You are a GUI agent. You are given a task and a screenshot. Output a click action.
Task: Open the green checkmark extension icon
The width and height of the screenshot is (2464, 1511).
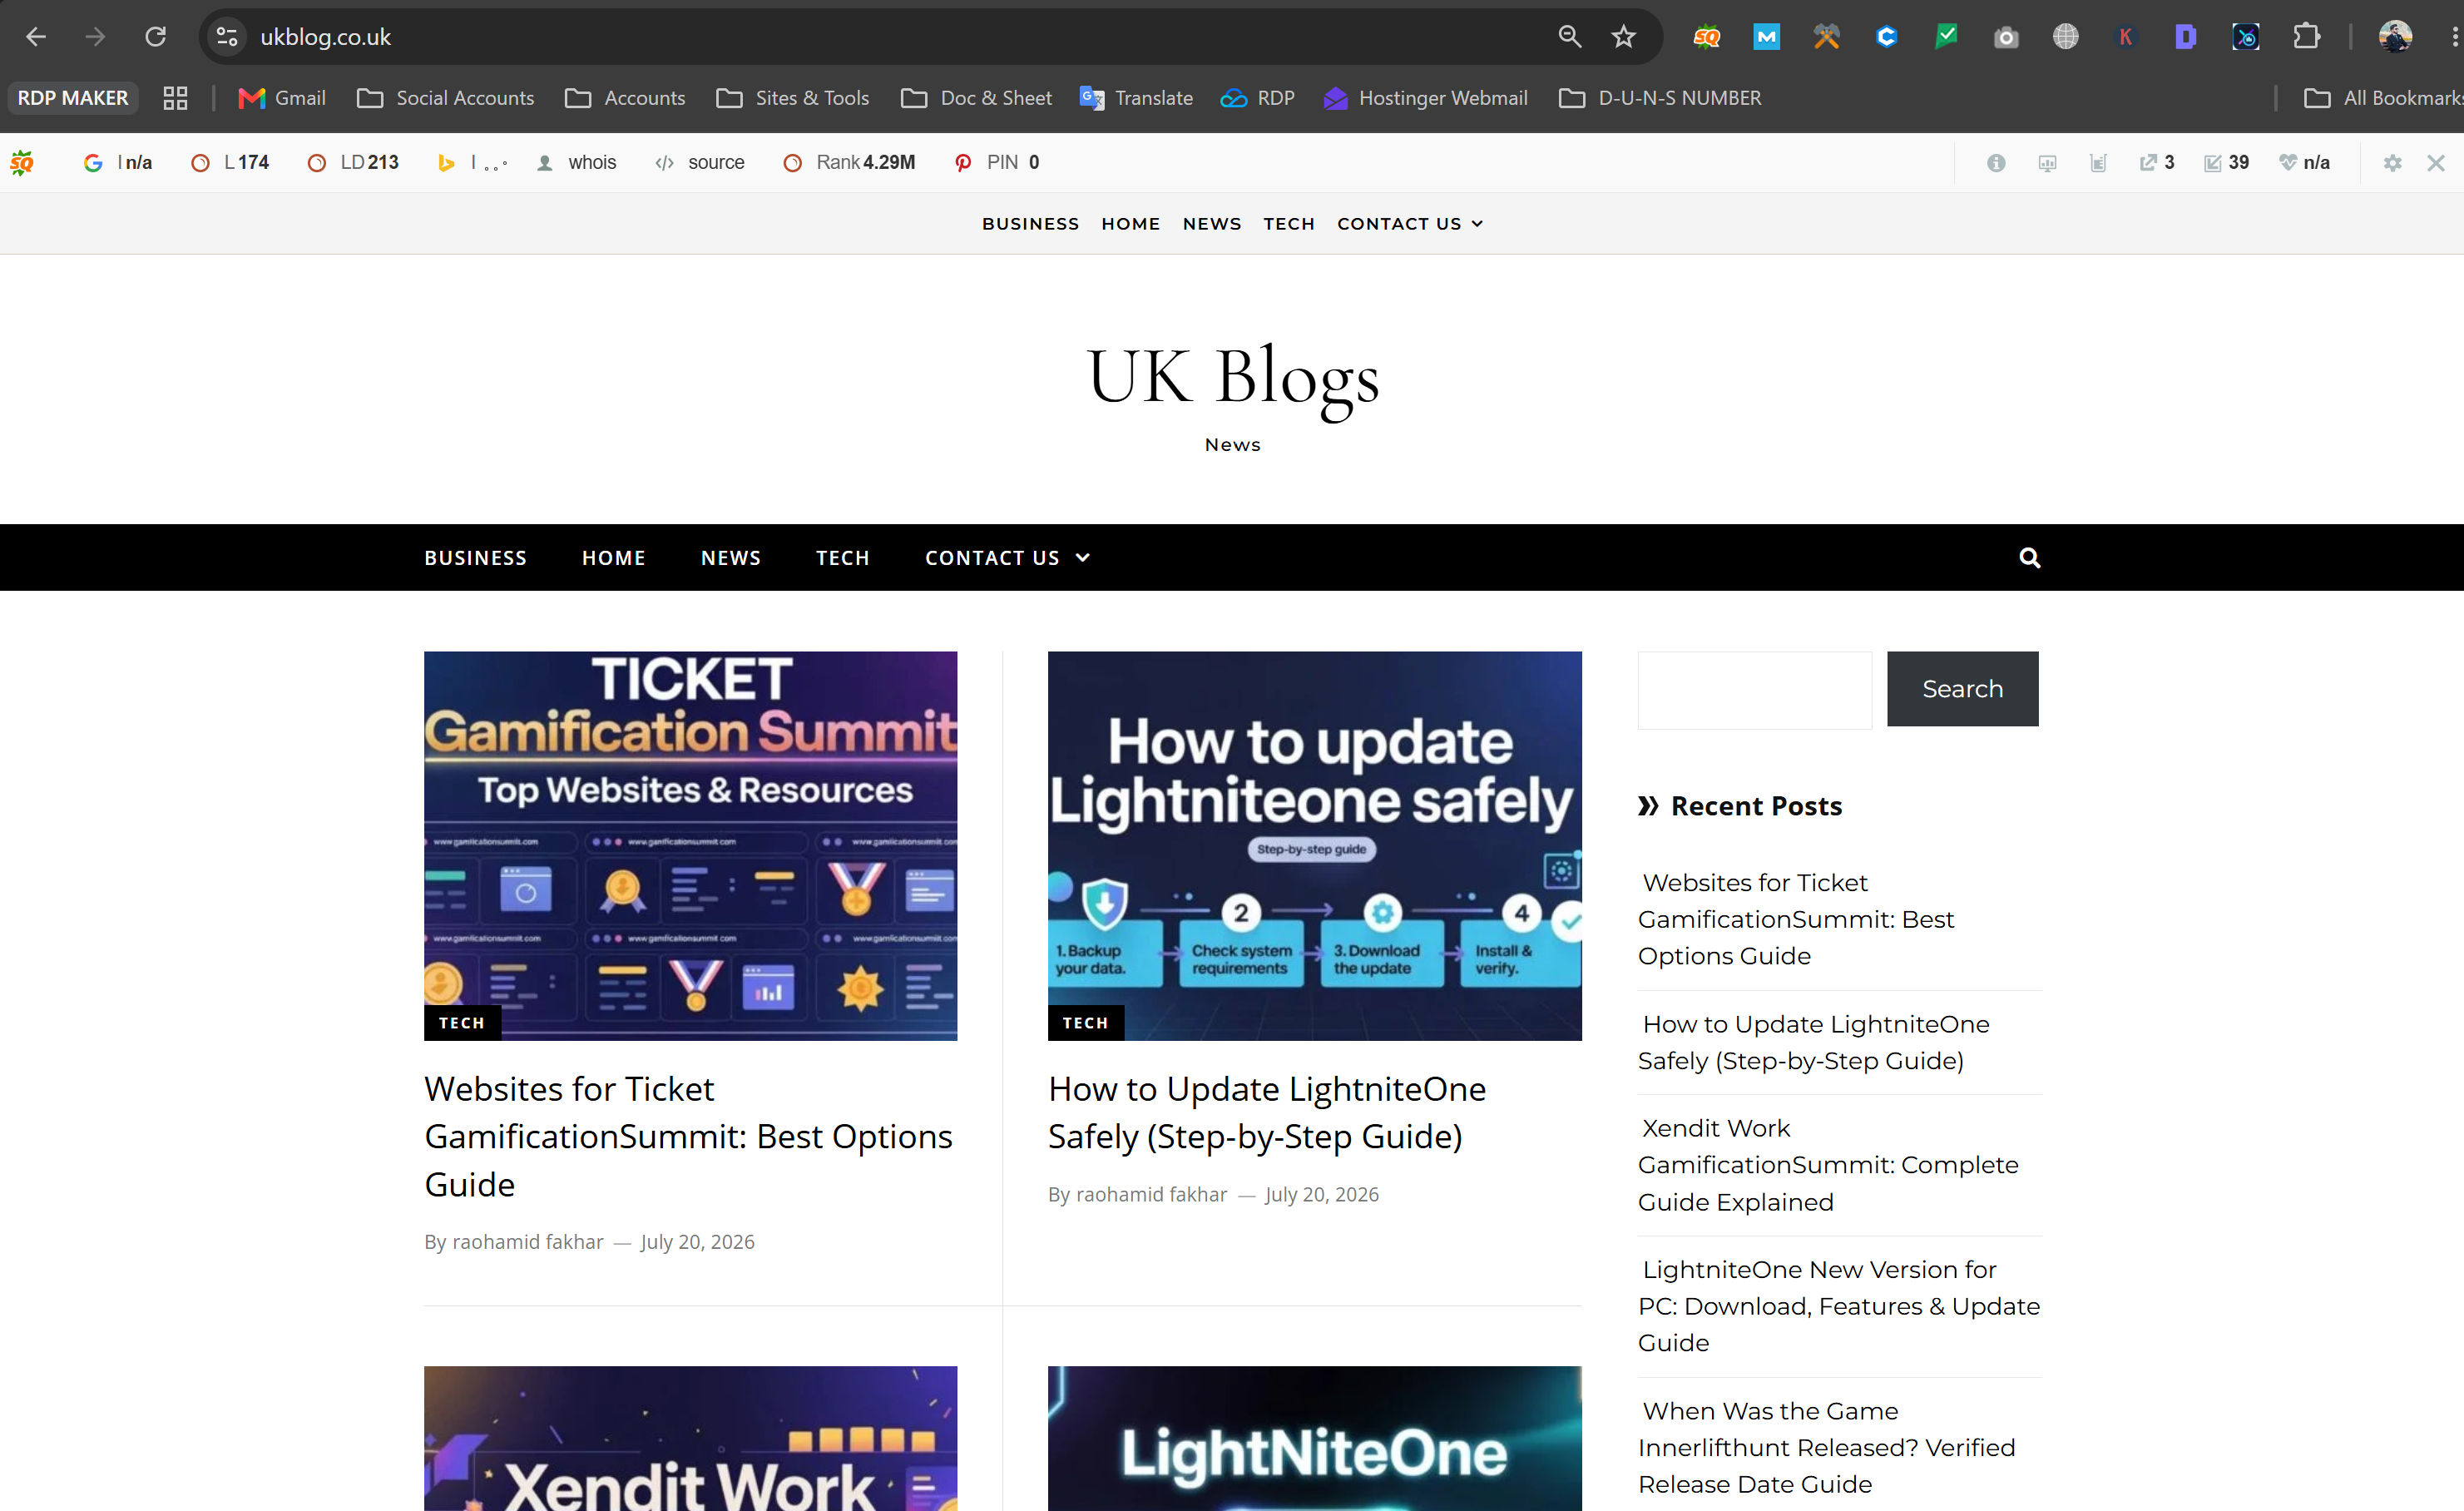(x=1946, y=37)
